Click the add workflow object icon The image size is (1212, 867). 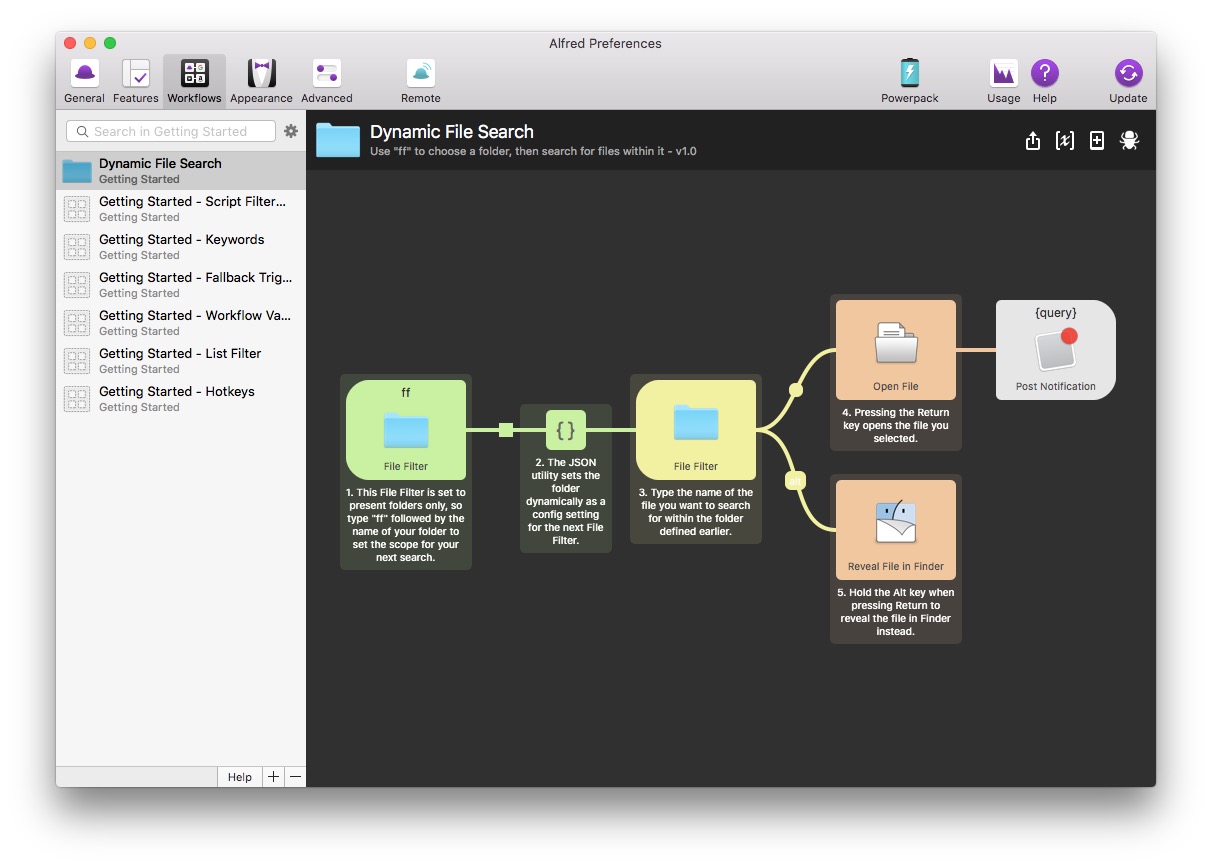tap(1097, 141)
